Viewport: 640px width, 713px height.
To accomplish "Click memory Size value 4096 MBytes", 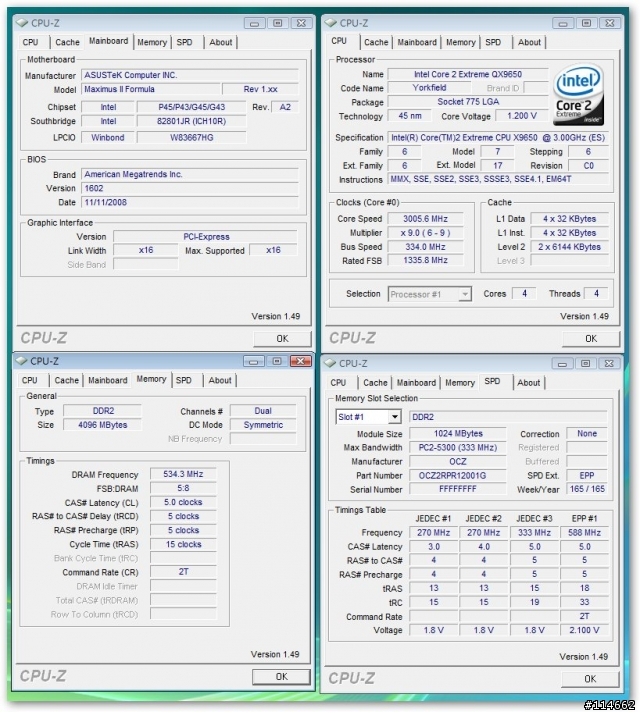I will (x=102, y=425).
